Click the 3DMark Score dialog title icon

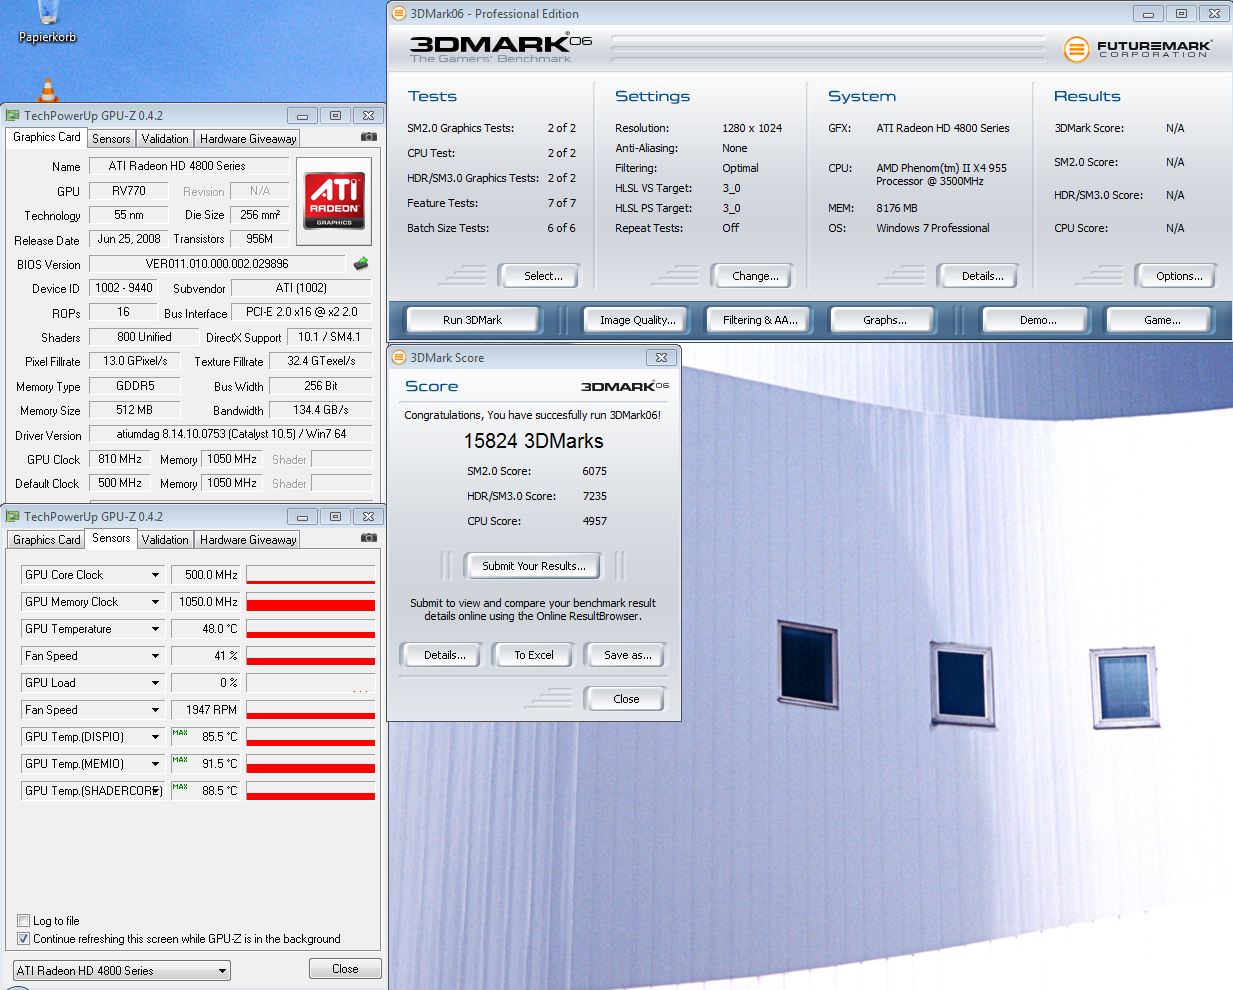(399, 357)
